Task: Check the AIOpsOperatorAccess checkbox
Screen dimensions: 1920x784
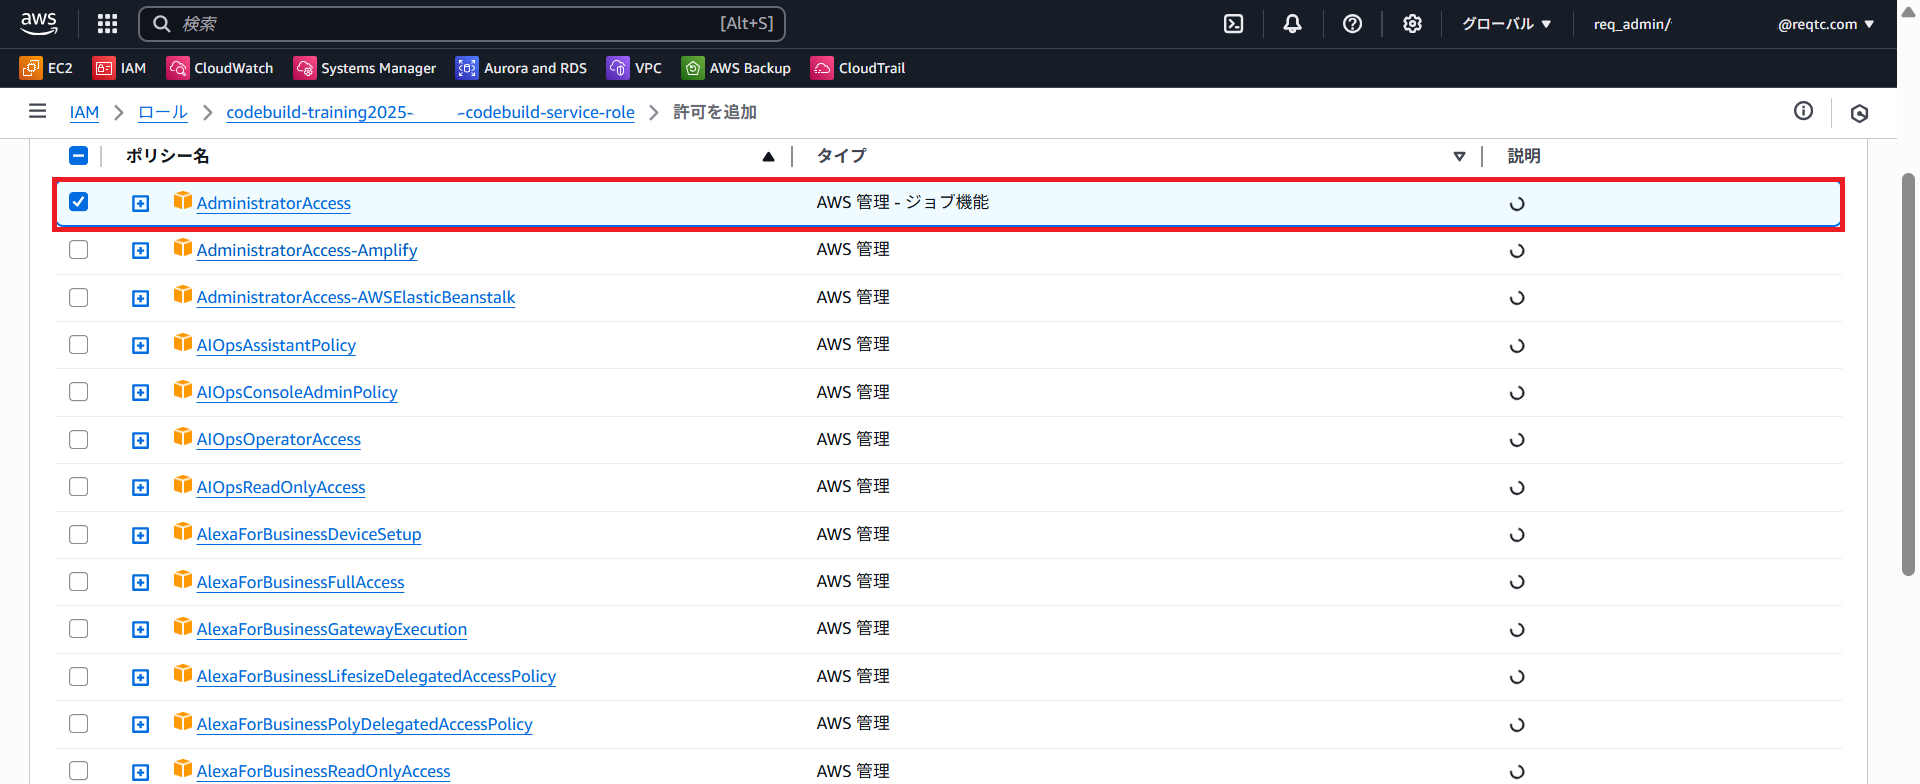Action: pyautogui.click(x=78, y=439)
